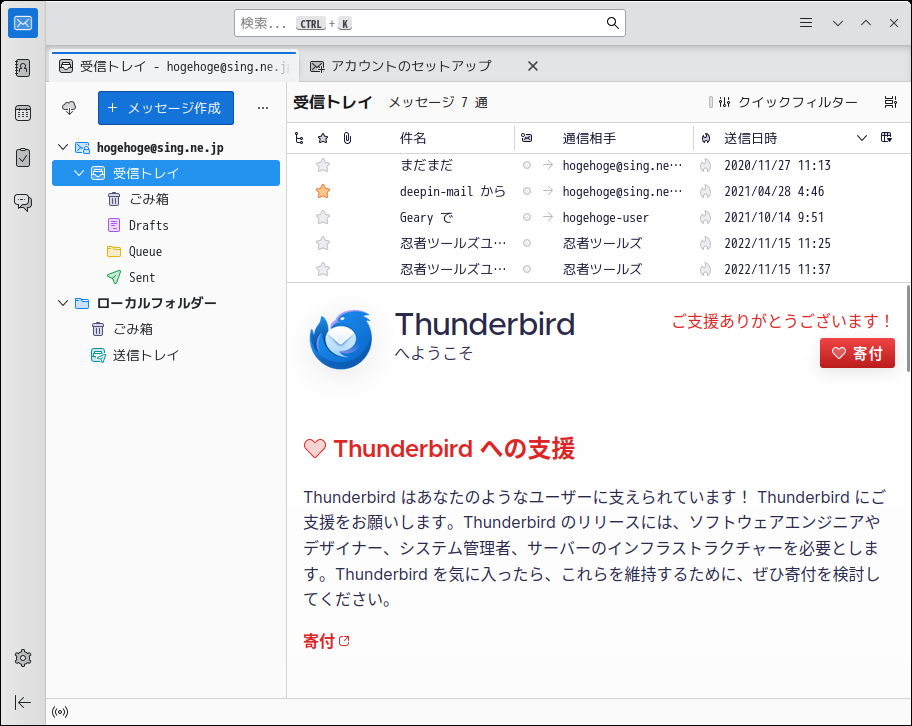The image size is (912, 726).
Task: Sort by starred column header
Action: click(x=323, y=138)
